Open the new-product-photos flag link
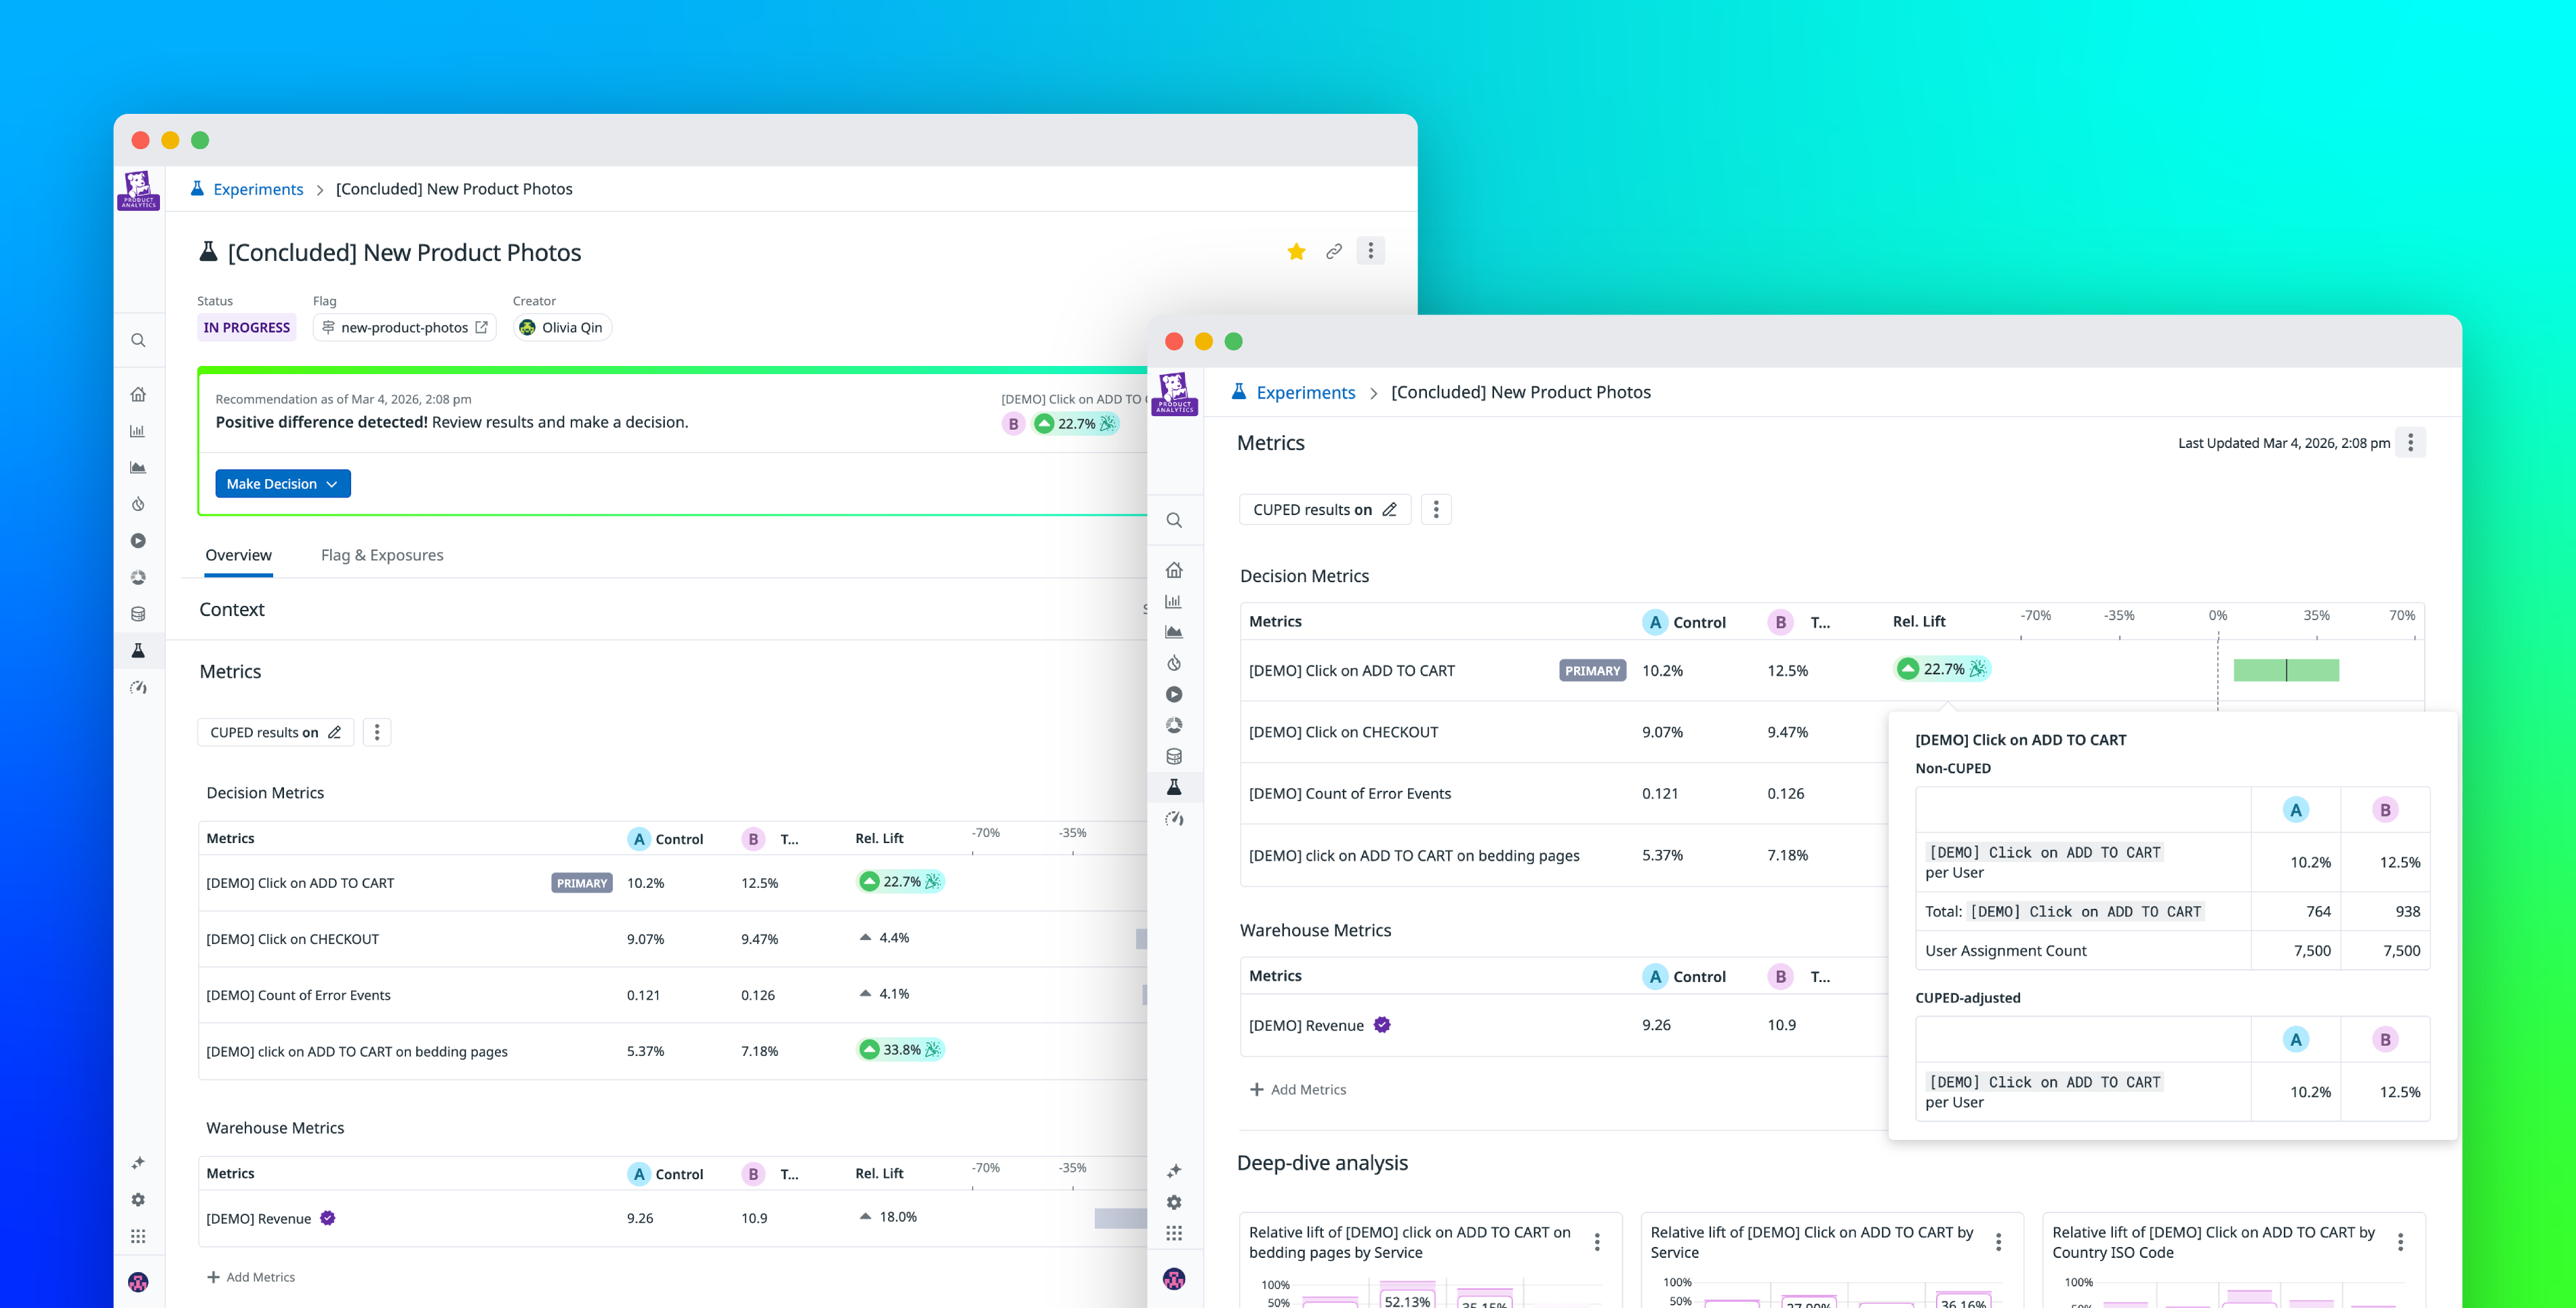 (x=404, y=327)
